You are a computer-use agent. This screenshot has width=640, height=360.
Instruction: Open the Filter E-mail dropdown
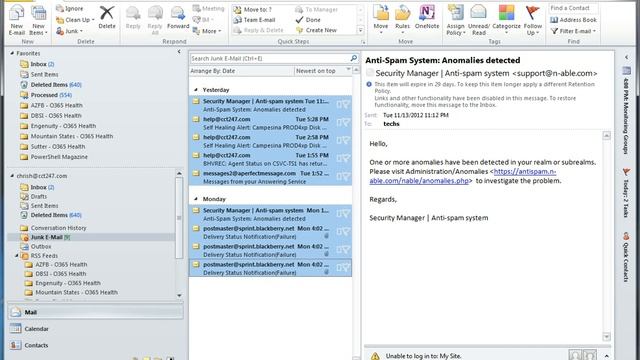pyautogui.click(x=573, y=31)
